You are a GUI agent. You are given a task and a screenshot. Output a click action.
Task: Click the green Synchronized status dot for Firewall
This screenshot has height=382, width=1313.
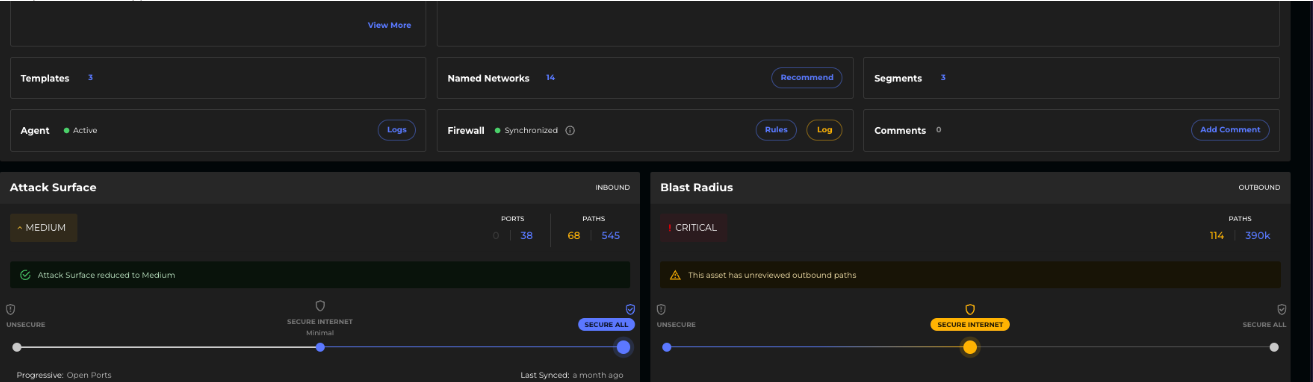[498, 130]
